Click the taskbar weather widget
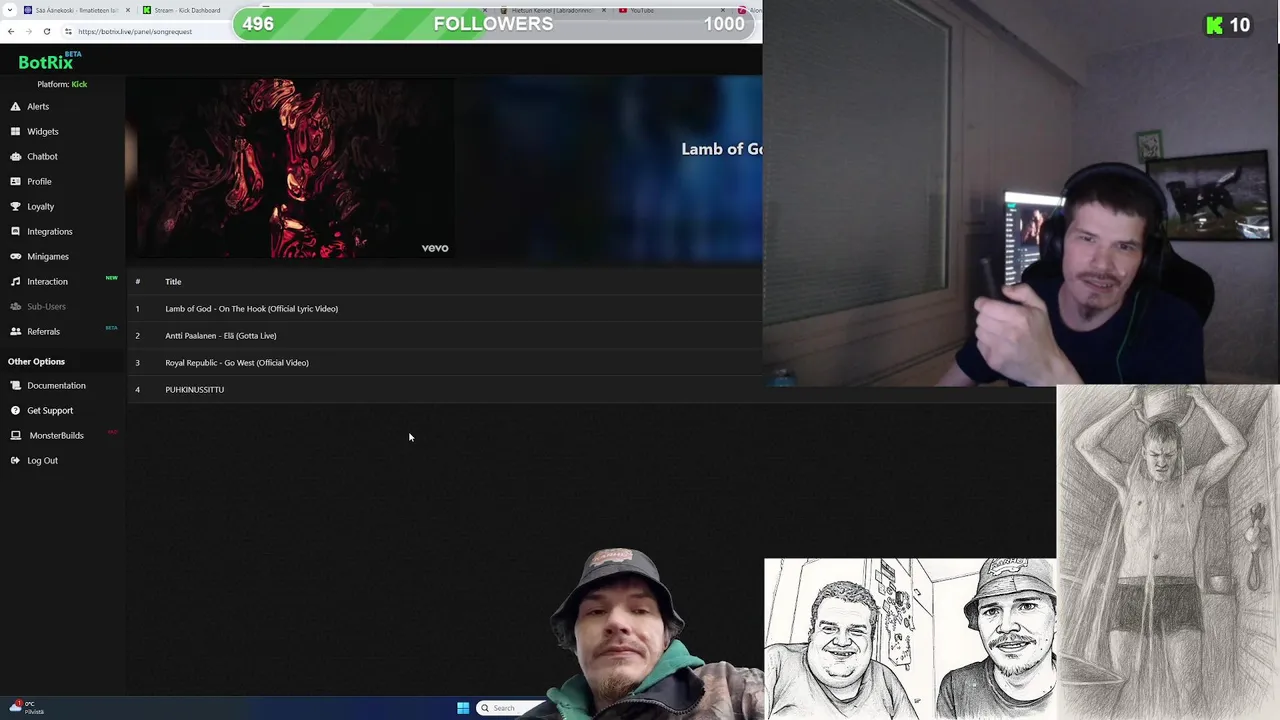This screenshot has height=720, width=1280. coord(26,708)
